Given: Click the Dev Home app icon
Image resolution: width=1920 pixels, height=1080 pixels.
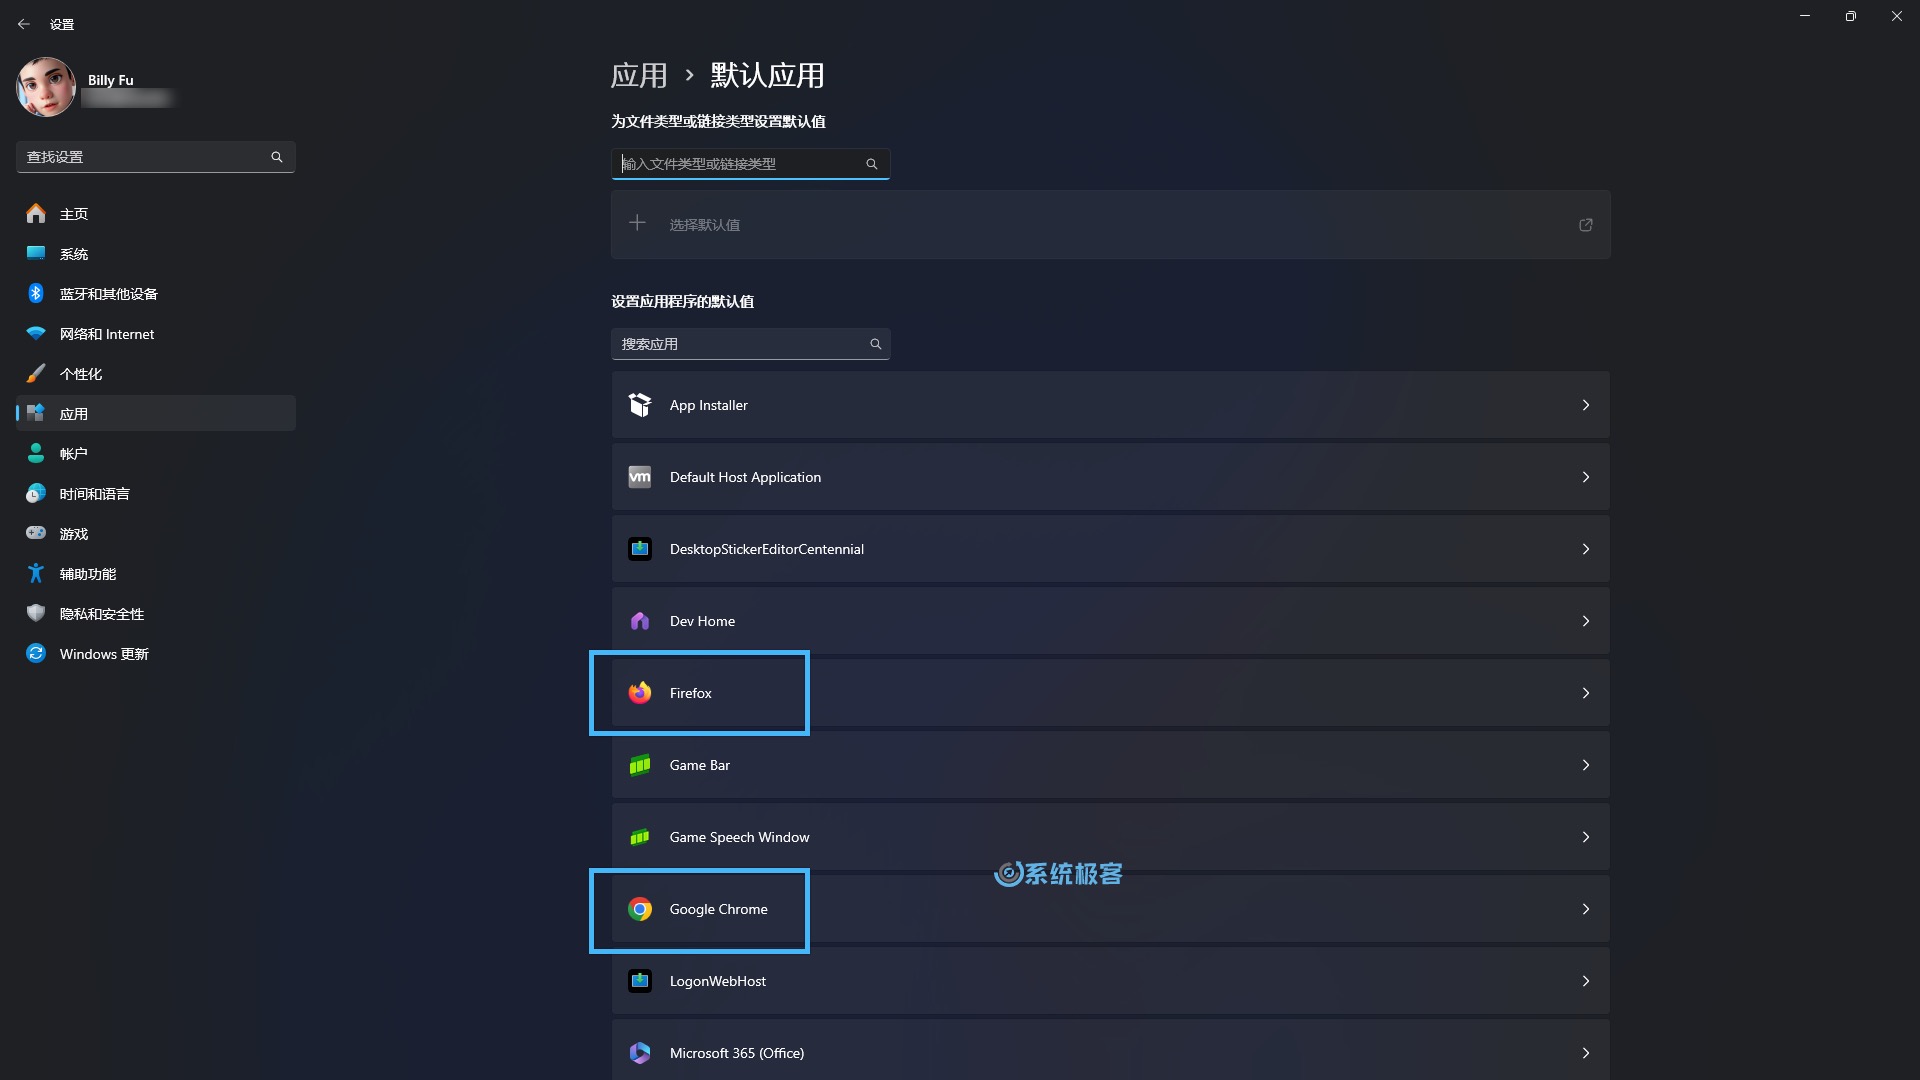Looking at the screenshot, I should (x=638, y=620).
